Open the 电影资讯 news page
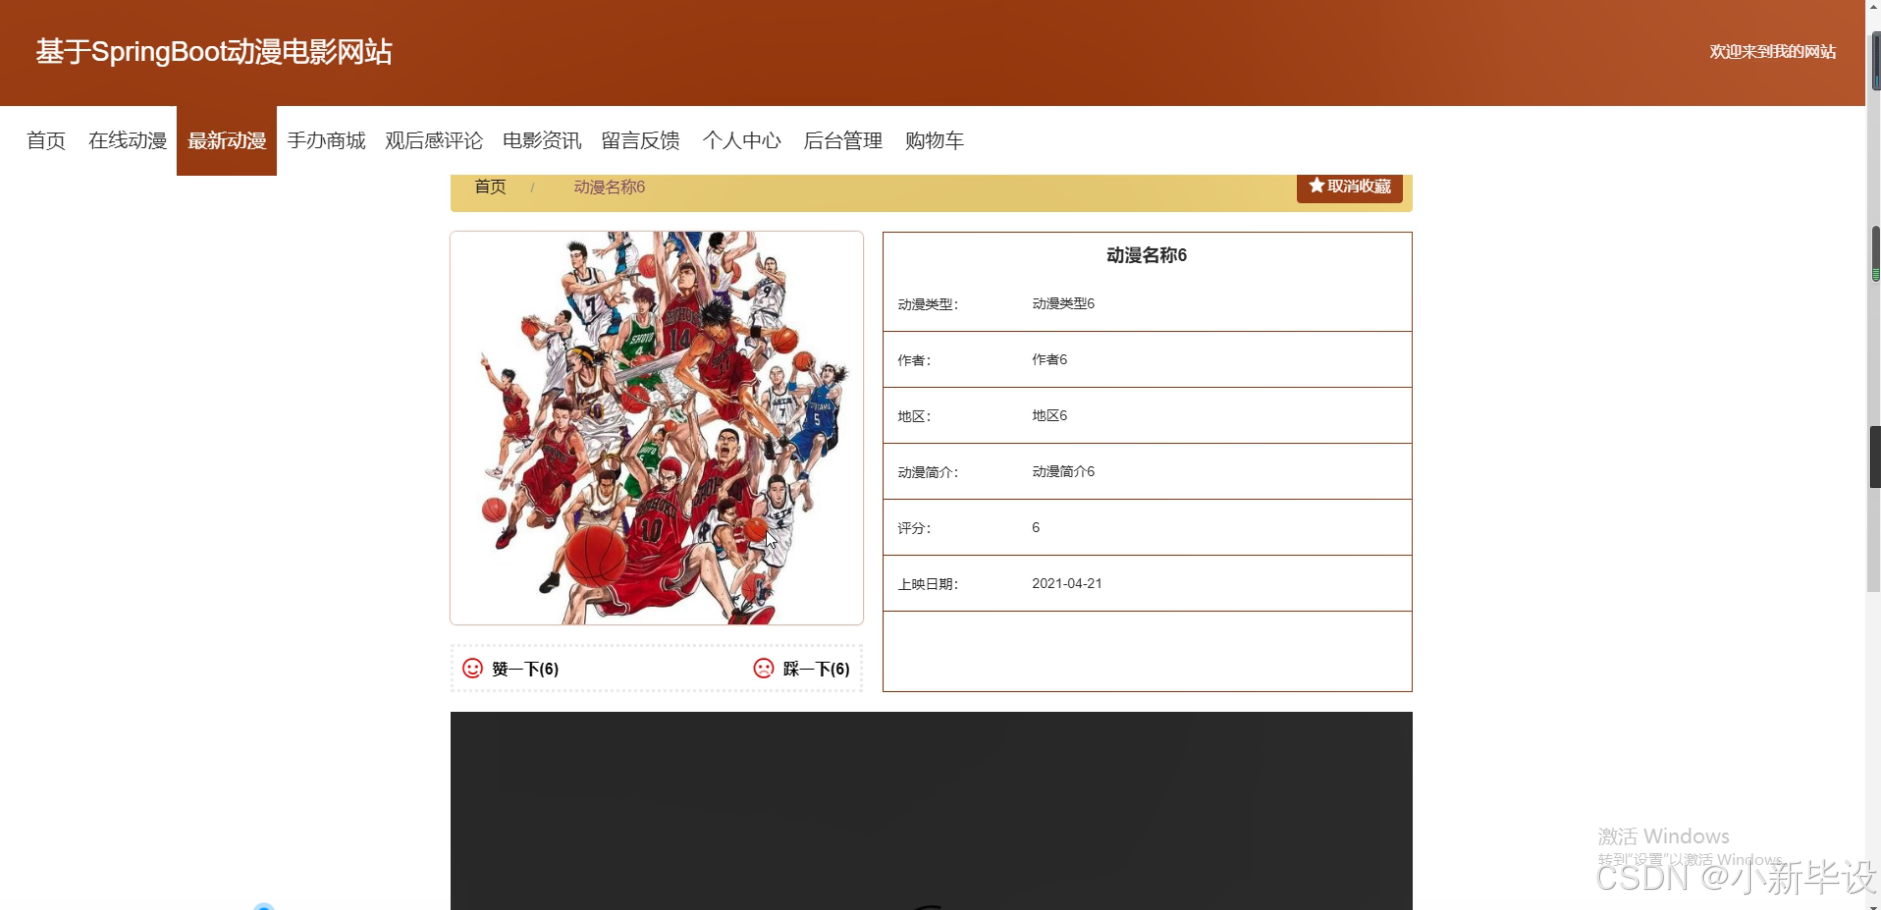1881x910 pixels. pos(542,140)
